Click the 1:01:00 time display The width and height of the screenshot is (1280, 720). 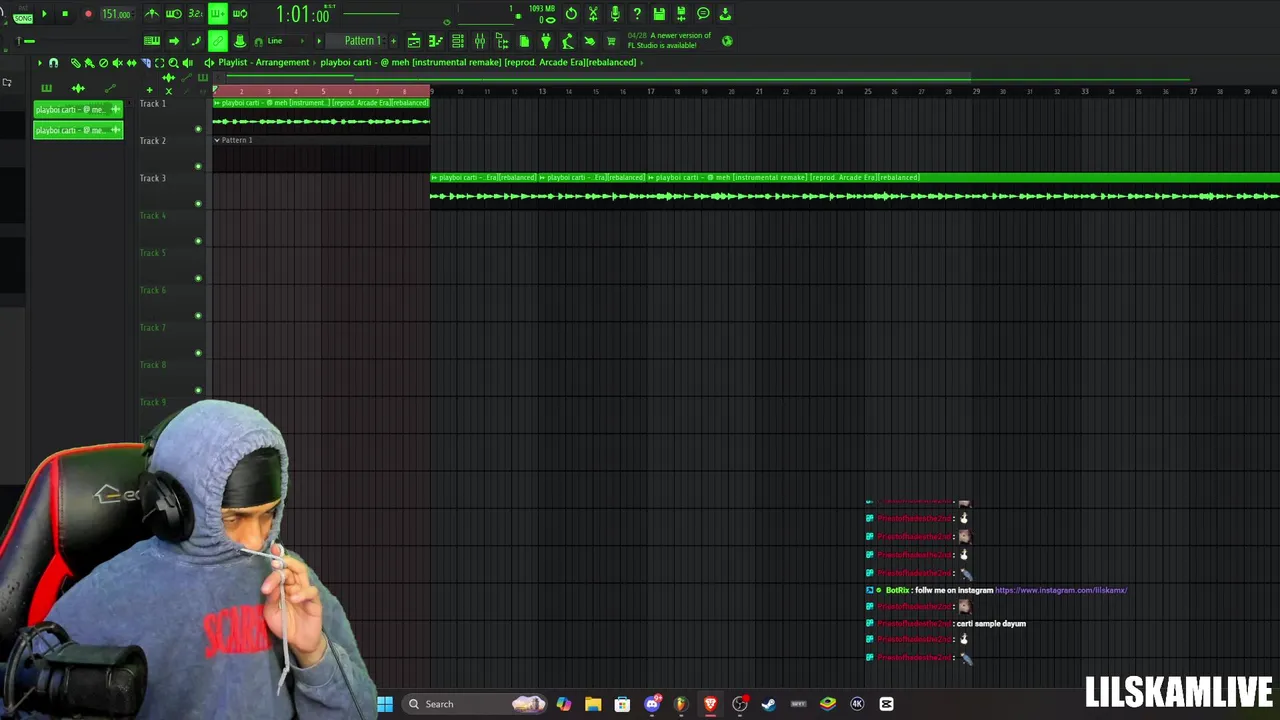[x=303, y=15]
